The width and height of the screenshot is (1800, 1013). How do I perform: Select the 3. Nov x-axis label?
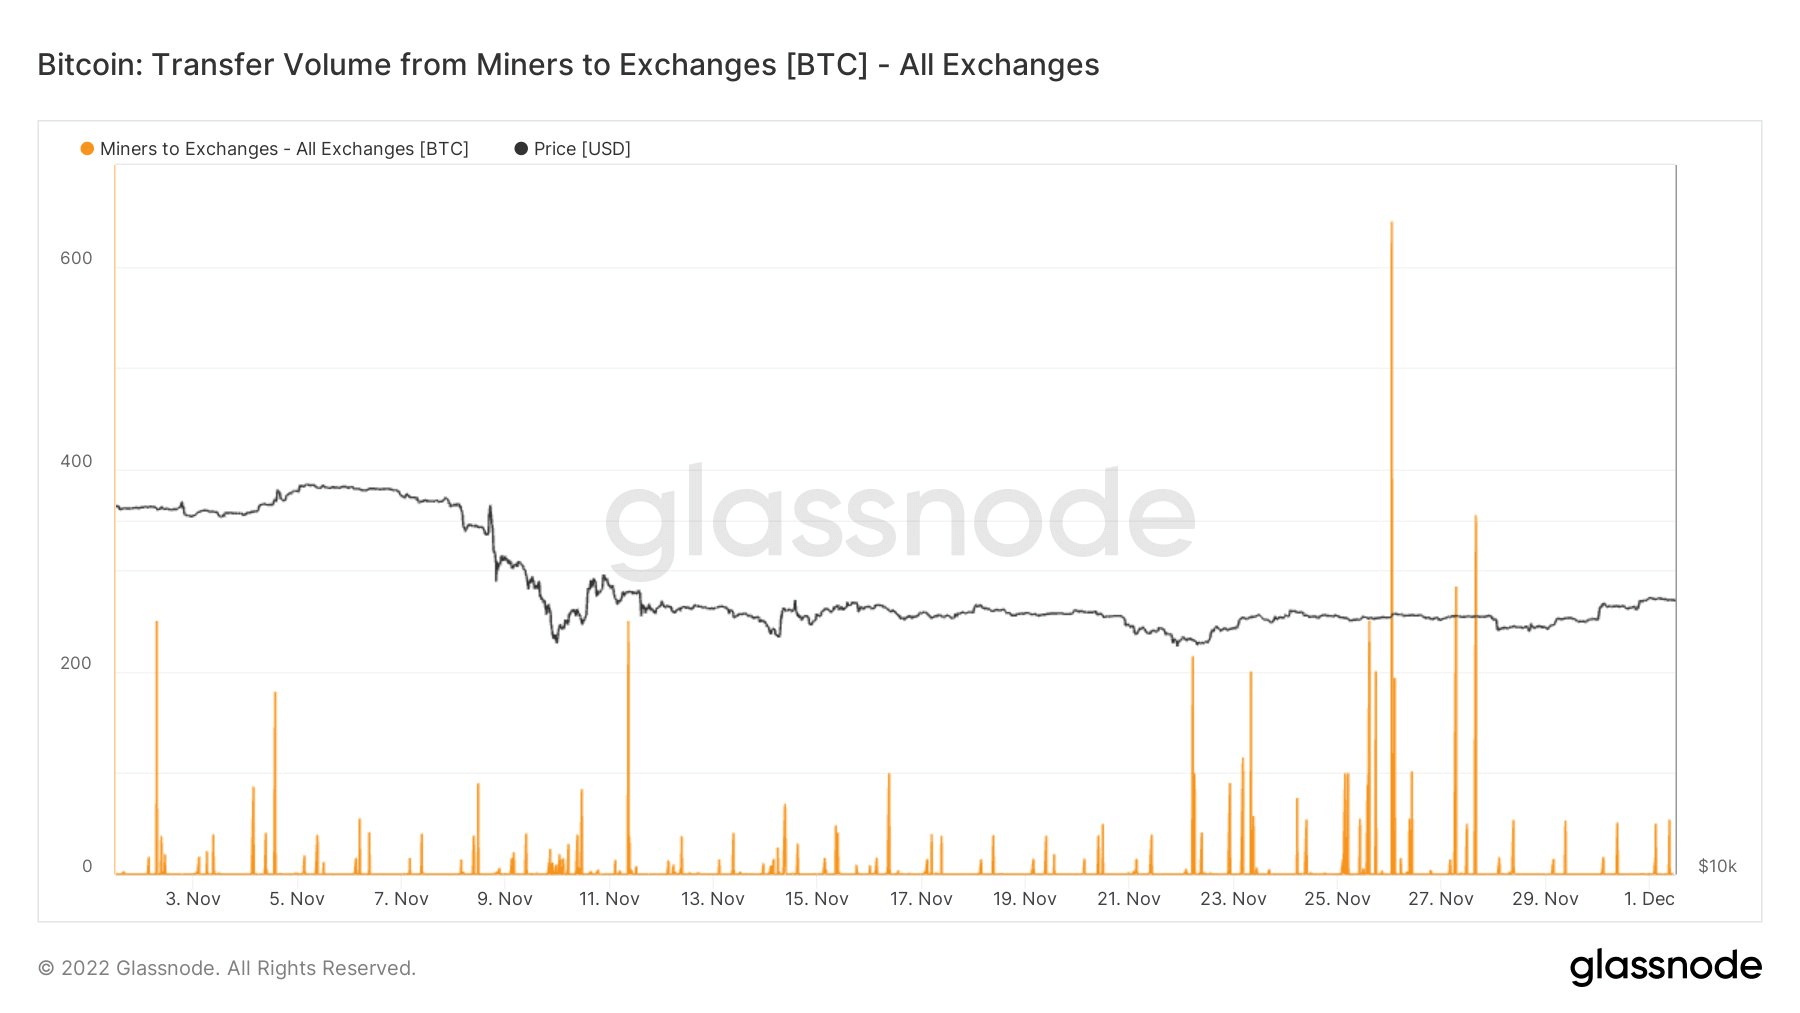coord(193,899)
